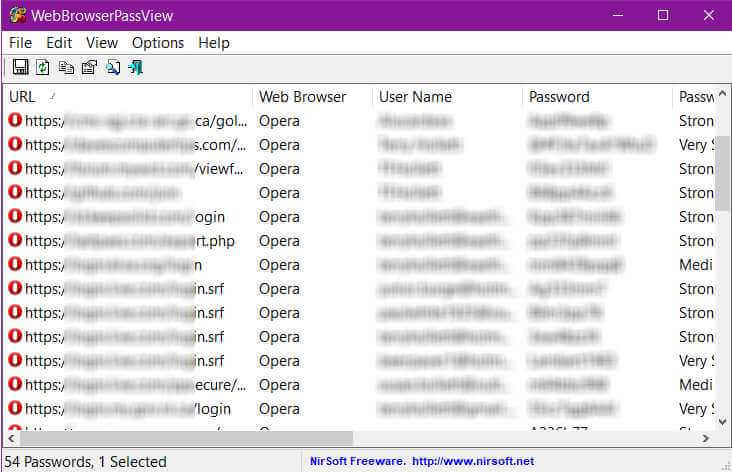Open the Properties toolbar icon
The height and width of the screenshot is (472, 732).
click(x=89, y=68)
